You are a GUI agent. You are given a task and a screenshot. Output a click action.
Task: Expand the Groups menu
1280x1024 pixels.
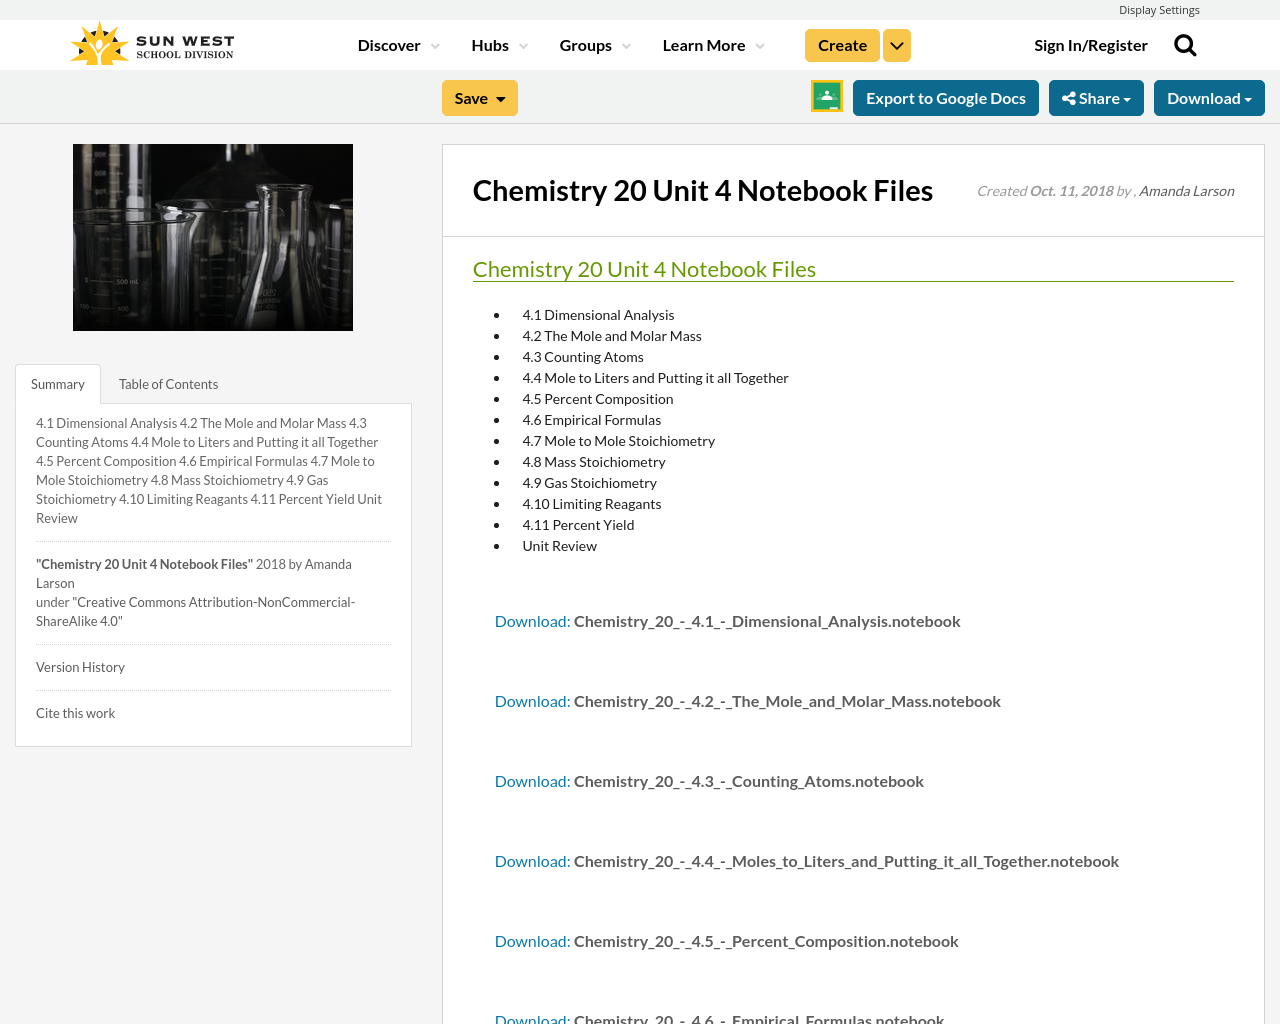click(x=595, y=46)
